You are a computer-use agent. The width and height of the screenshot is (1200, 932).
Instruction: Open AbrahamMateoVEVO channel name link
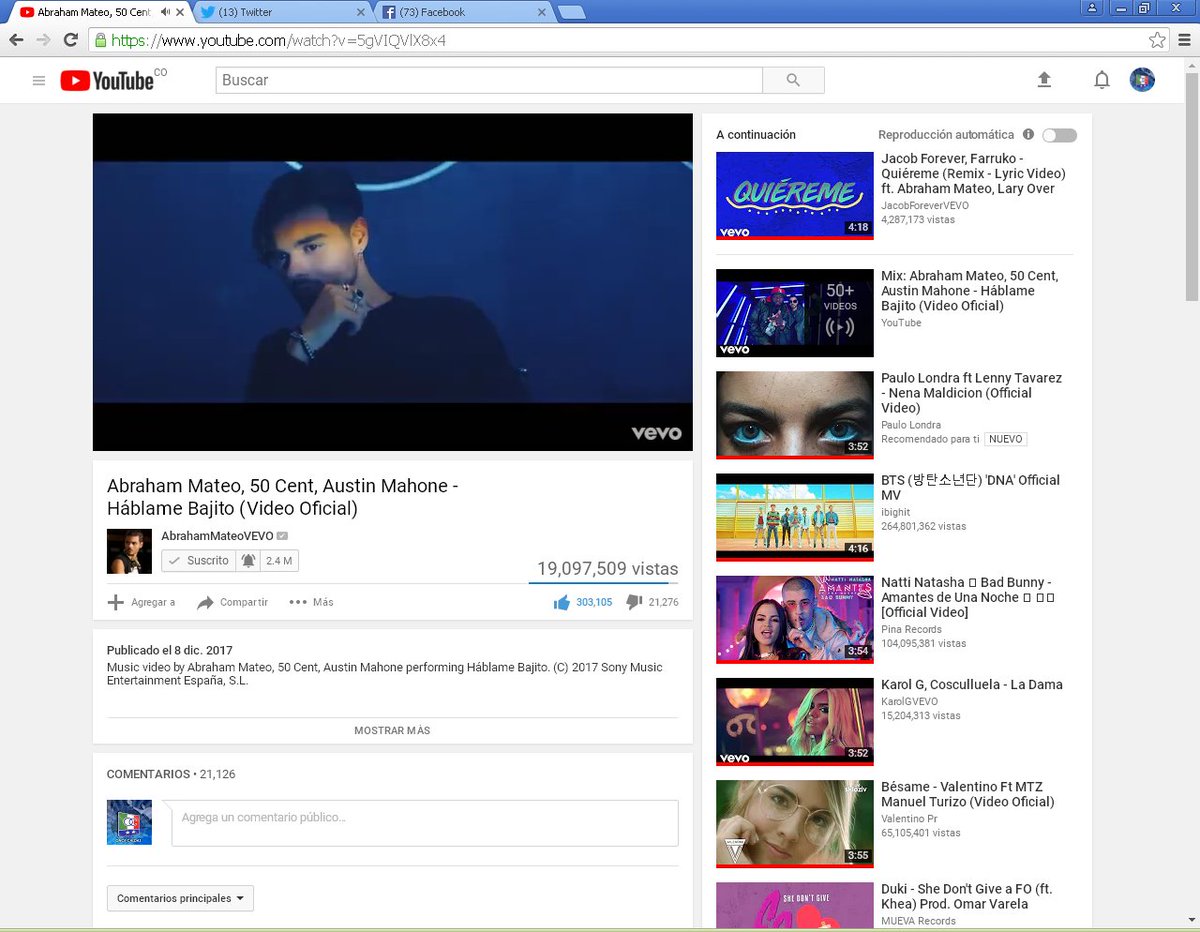pyautogui.click(x=217, y=536)
